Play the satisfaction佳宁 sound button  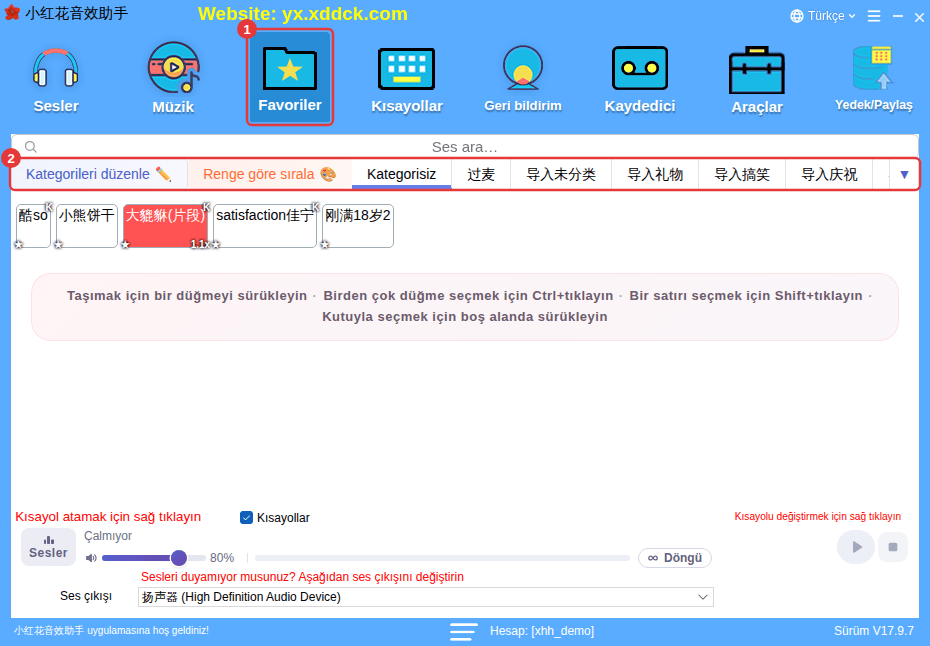[265, 226]
